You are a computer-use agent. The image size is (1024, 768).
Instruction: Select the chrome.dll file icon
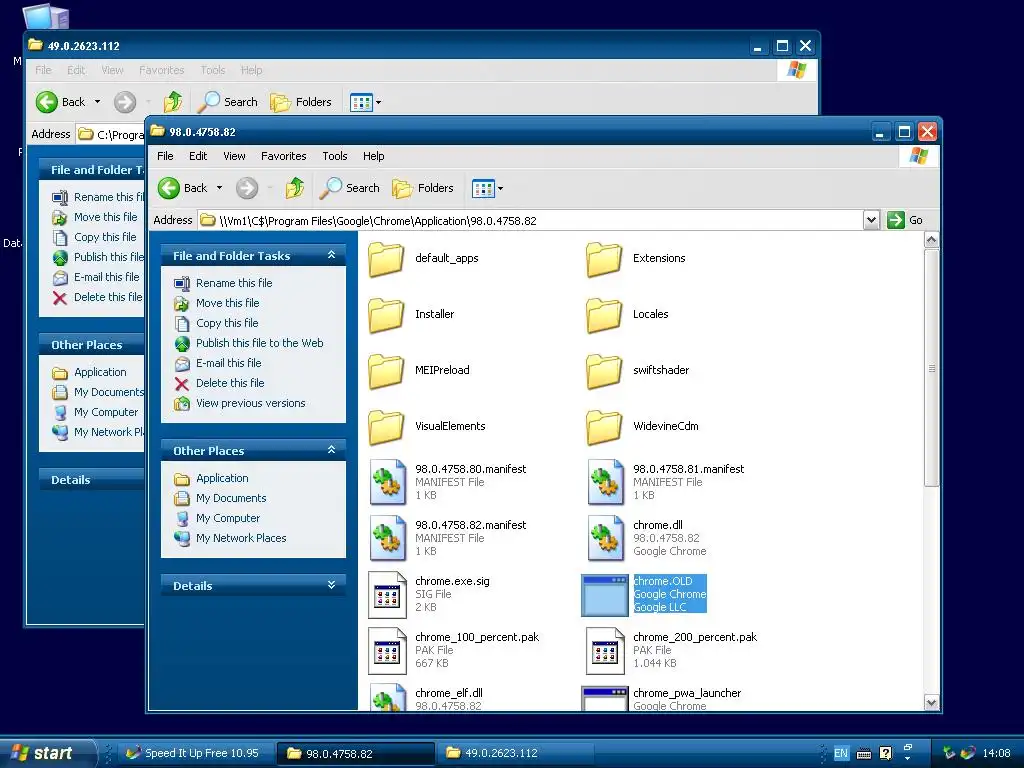tap(605, 538)
